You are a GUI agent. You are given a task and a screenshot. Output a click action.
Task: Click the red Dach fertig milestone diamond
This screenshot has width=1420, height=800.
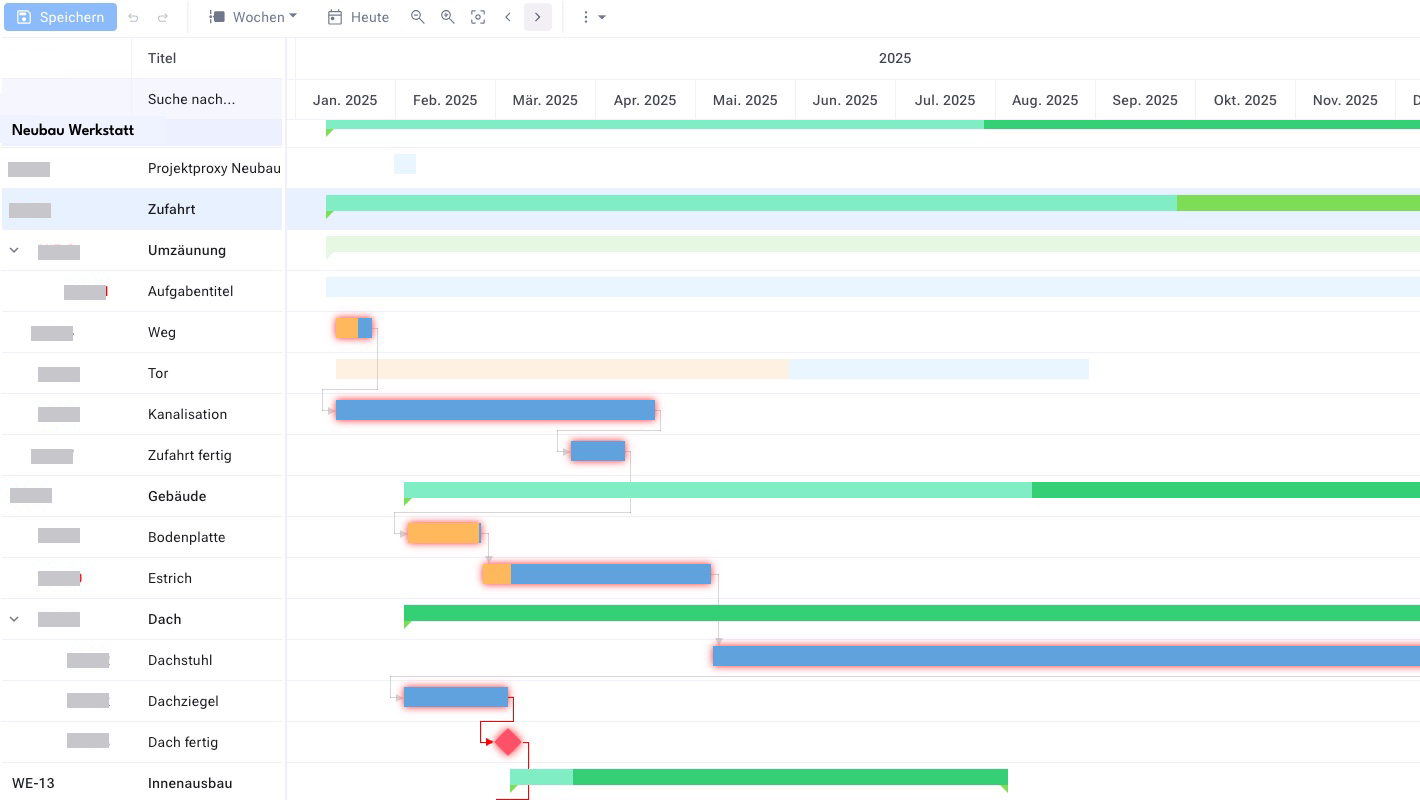pyautogui.click(x=507, y=742)
